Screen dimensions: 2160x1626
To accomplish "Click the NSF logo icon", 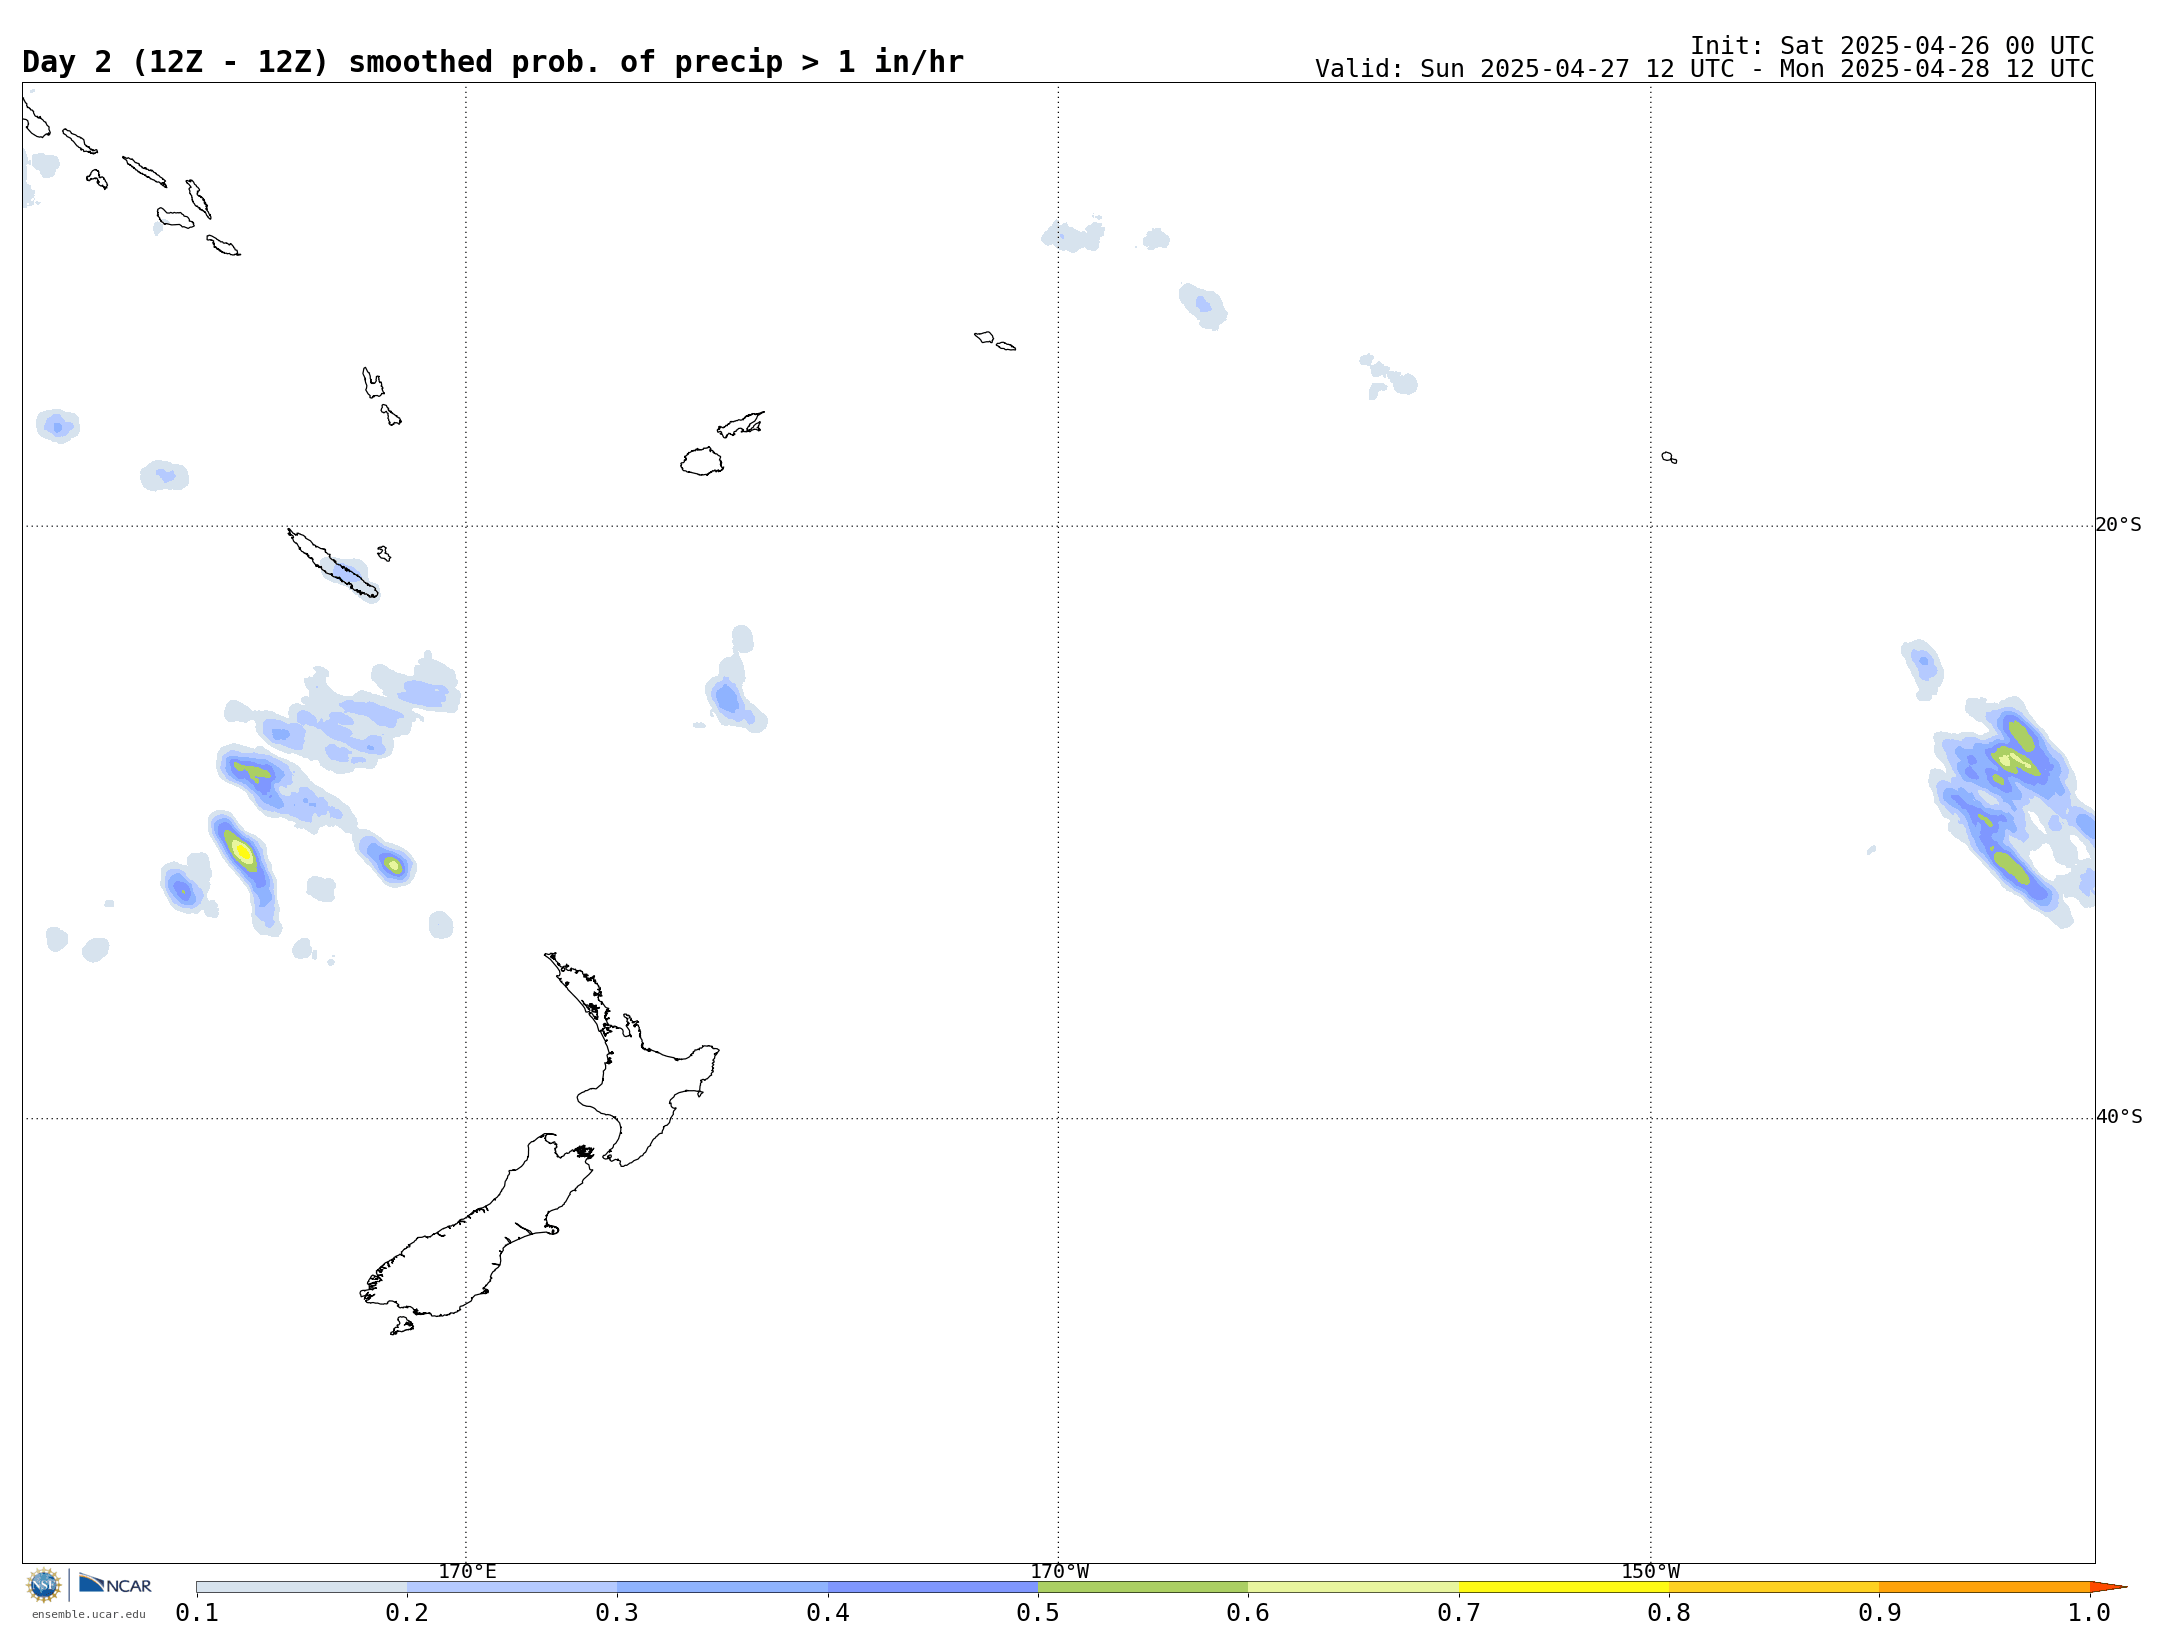I will [44, 1585].
